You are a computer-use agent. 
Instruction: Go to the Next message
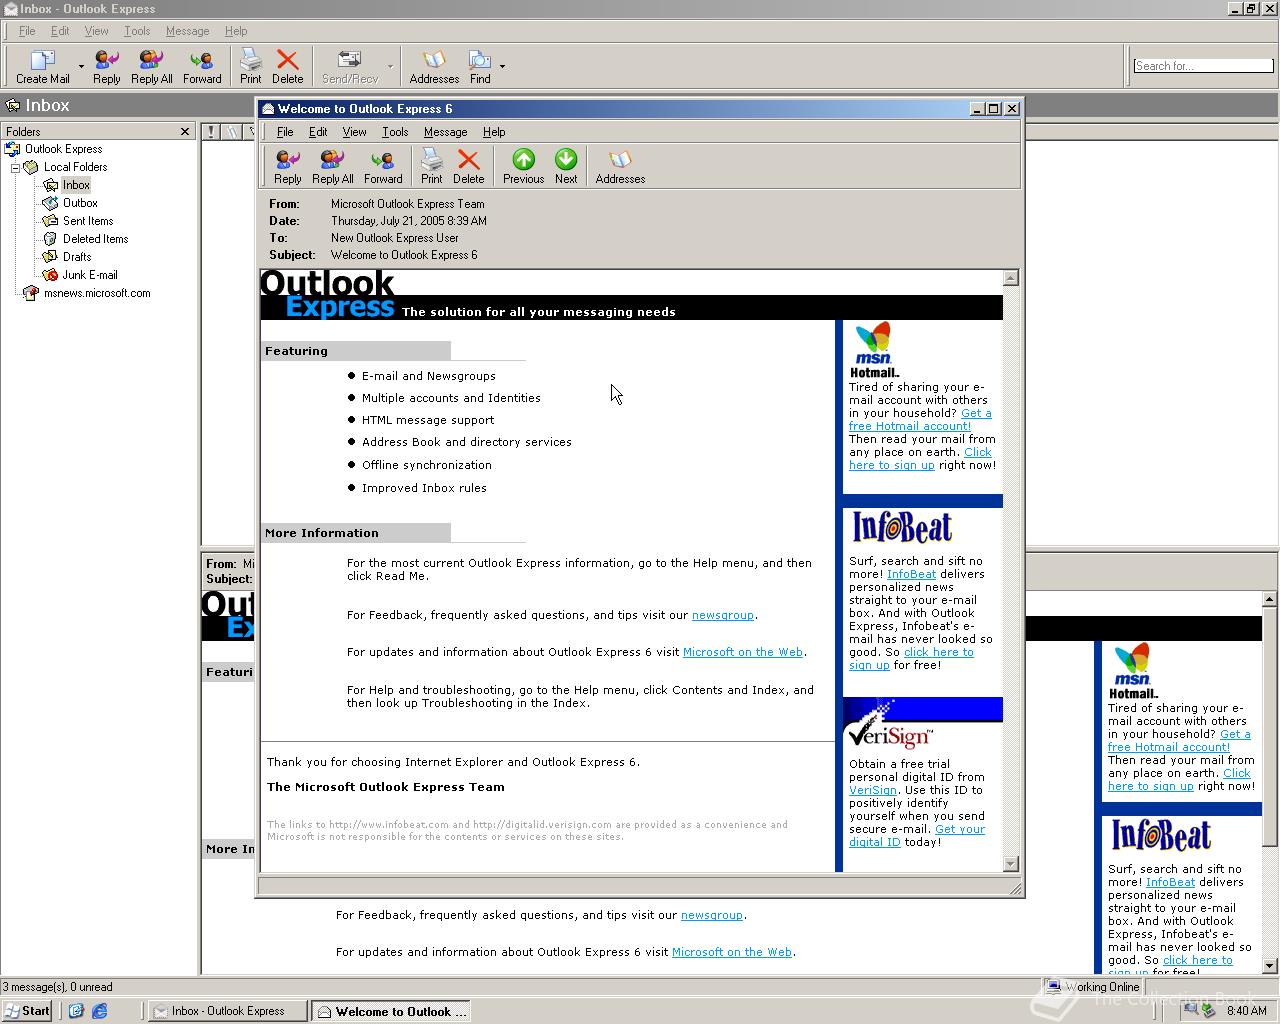pos(566,166)
